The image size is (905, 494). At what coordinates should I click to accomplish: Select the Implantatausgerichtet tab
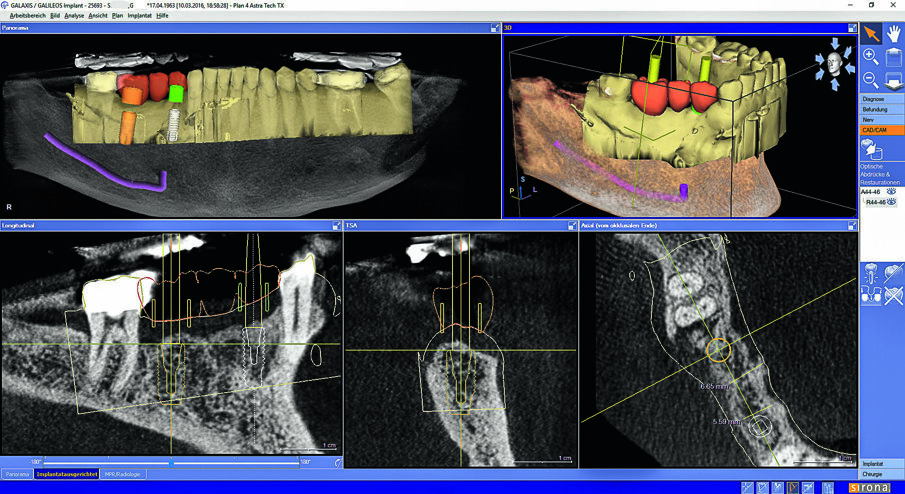[66, 474]
